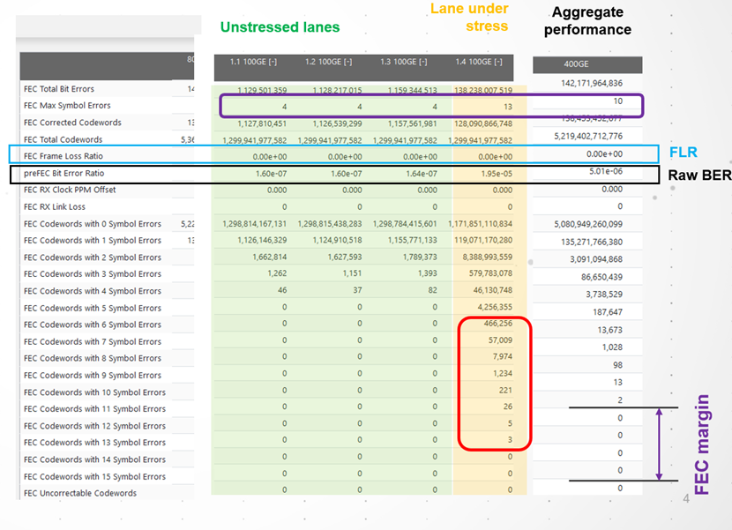Click the aggregate total codewords 5,219,402,712,776

(588, 136)
